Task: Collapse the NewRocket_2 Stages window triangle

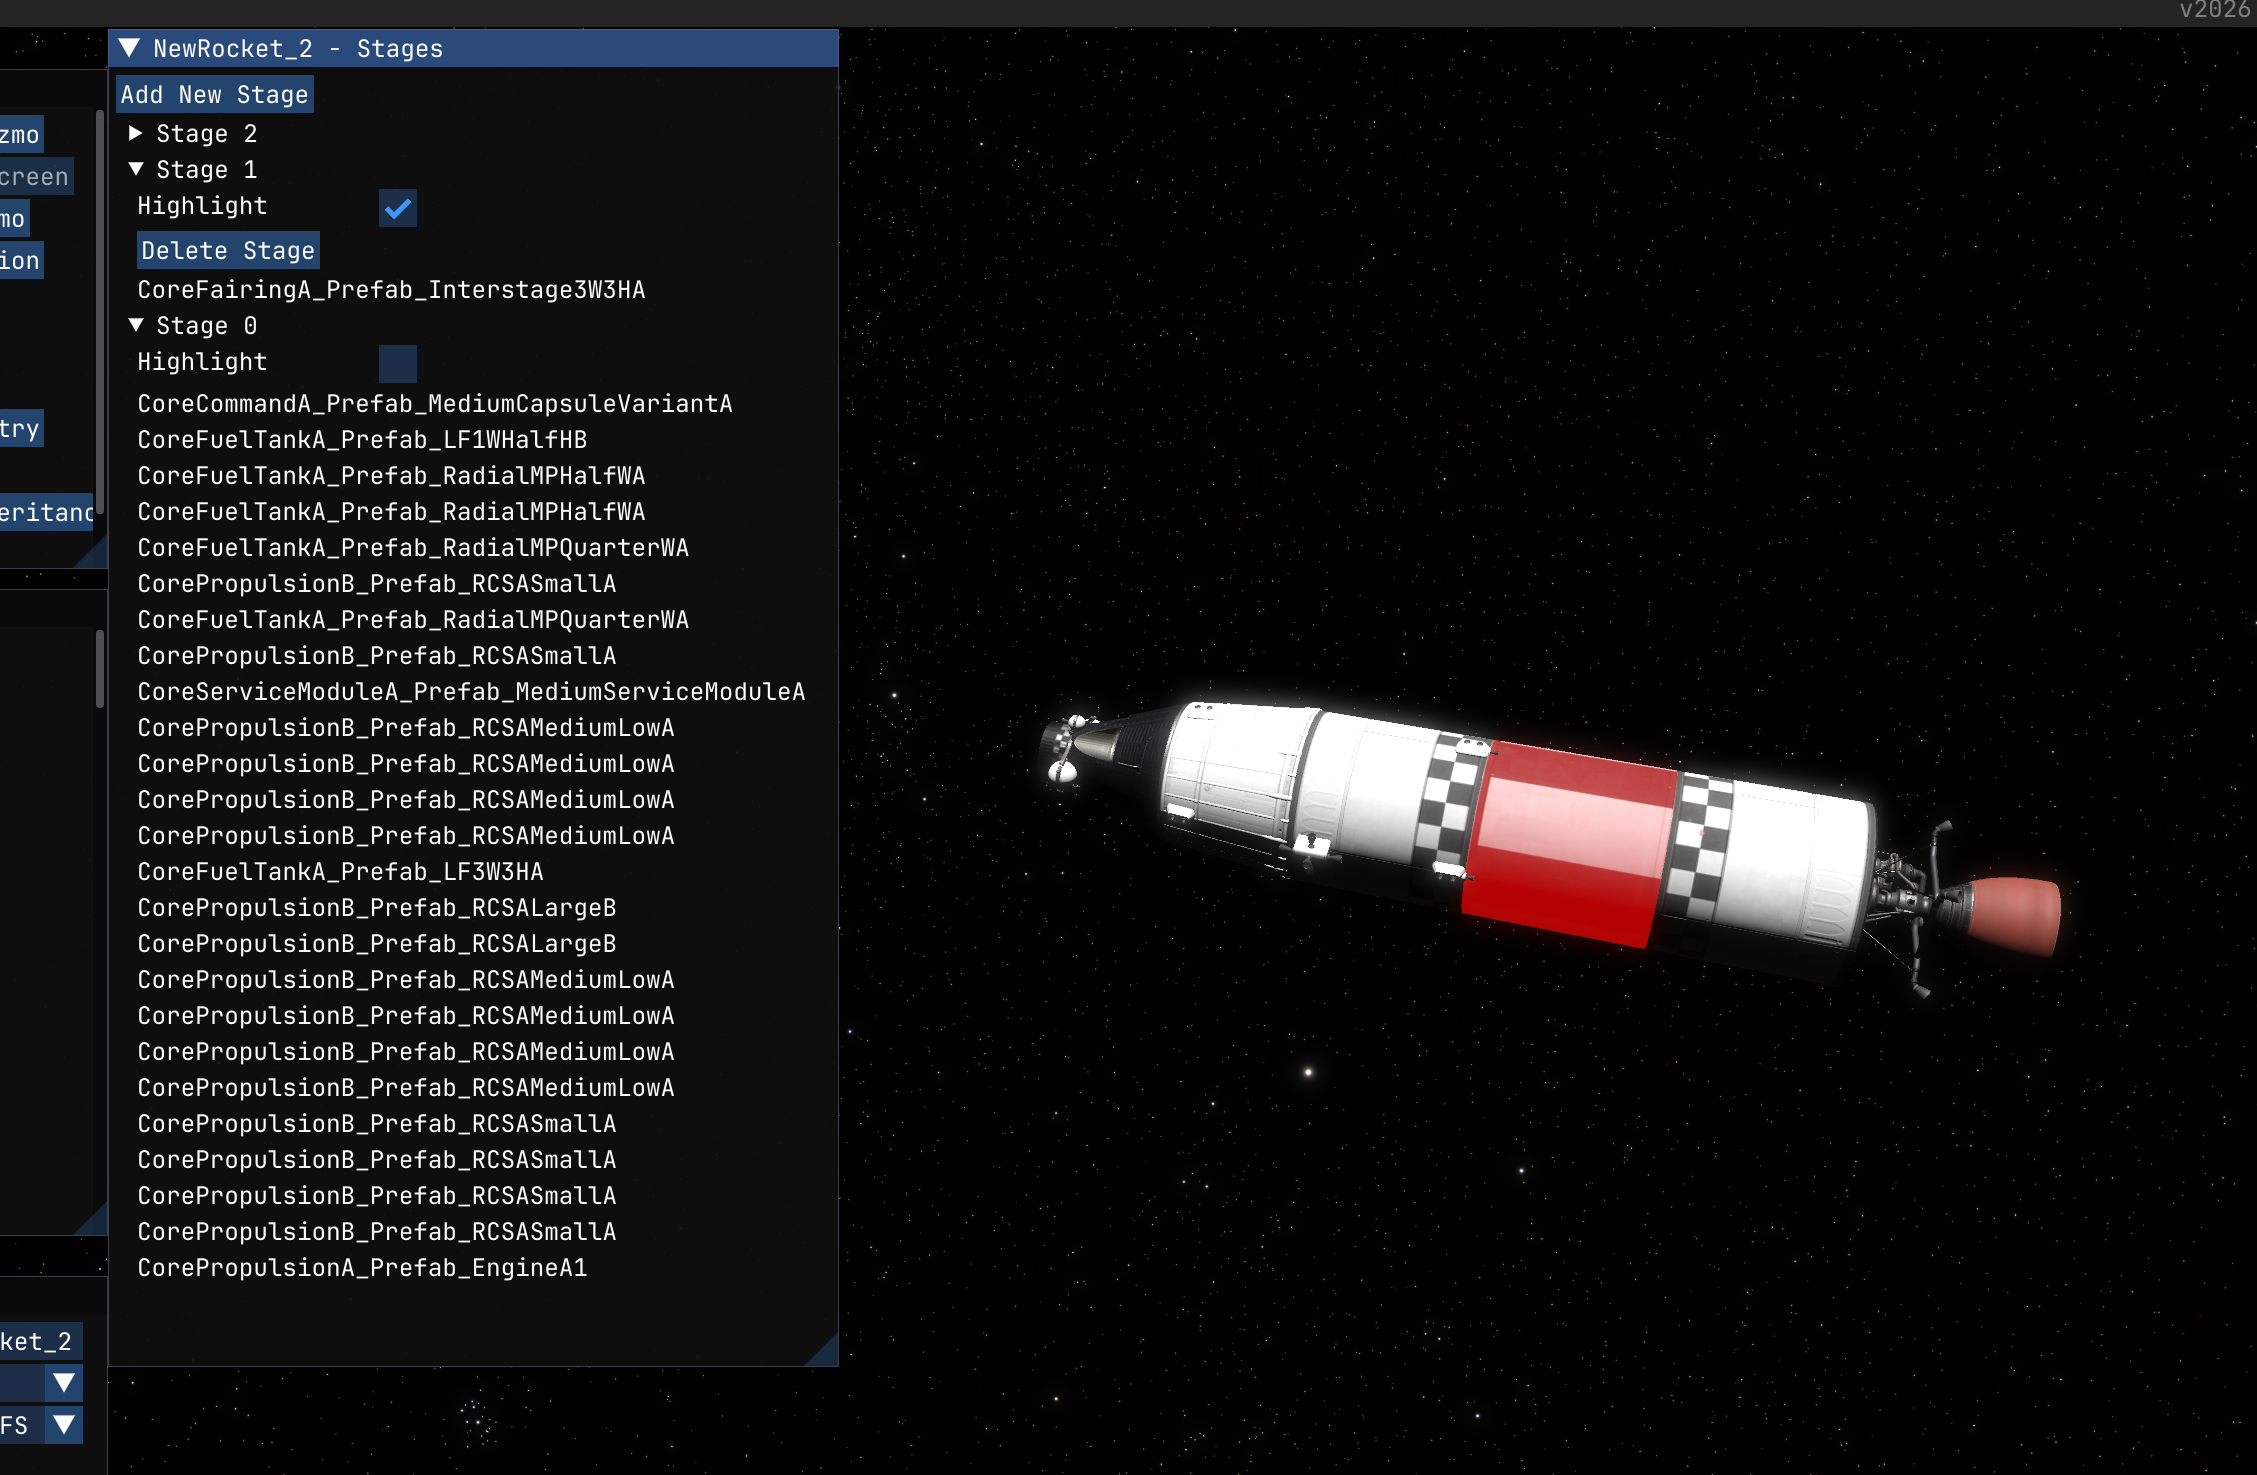Action: pos(129,48)
